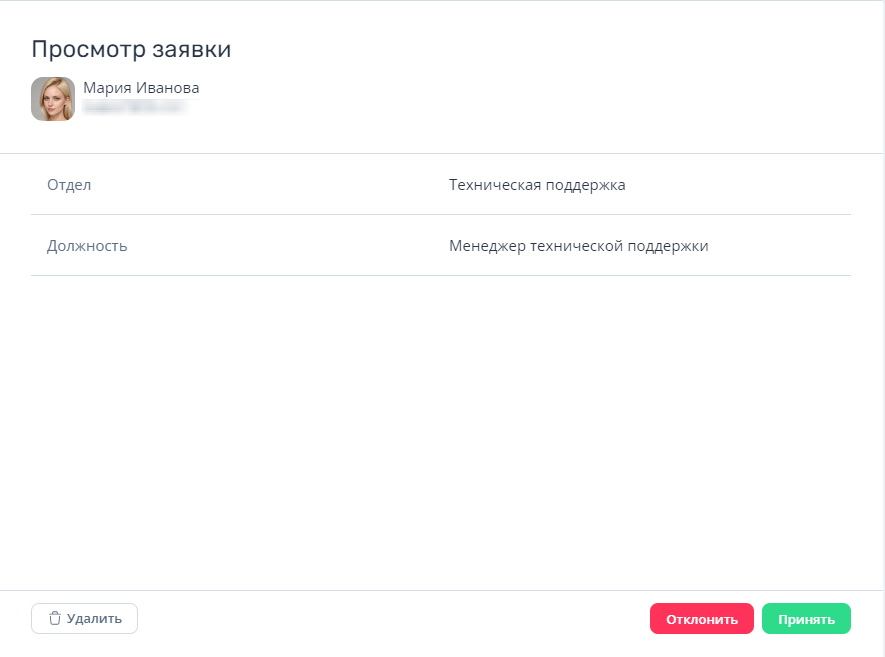The image size is (885, 657).
Task: Click the empty gap inside the Должность row
Action: [x=290, y=246]
